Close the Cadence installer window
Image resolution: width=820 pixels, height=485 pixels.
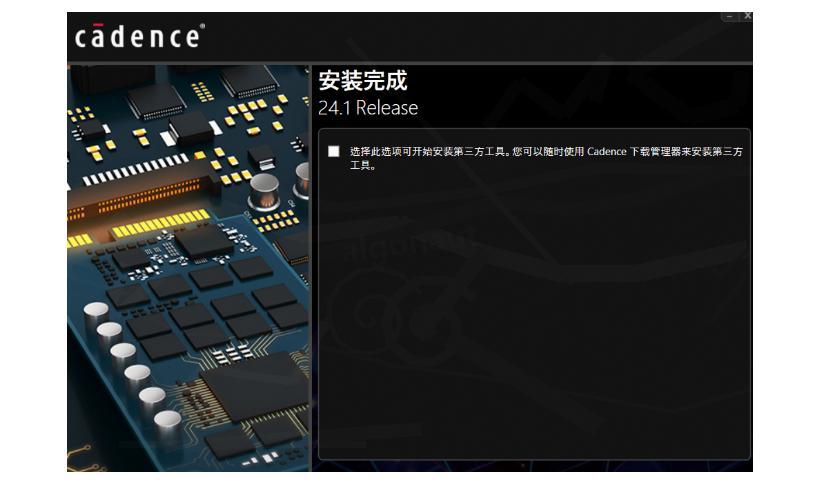point(747,16)
